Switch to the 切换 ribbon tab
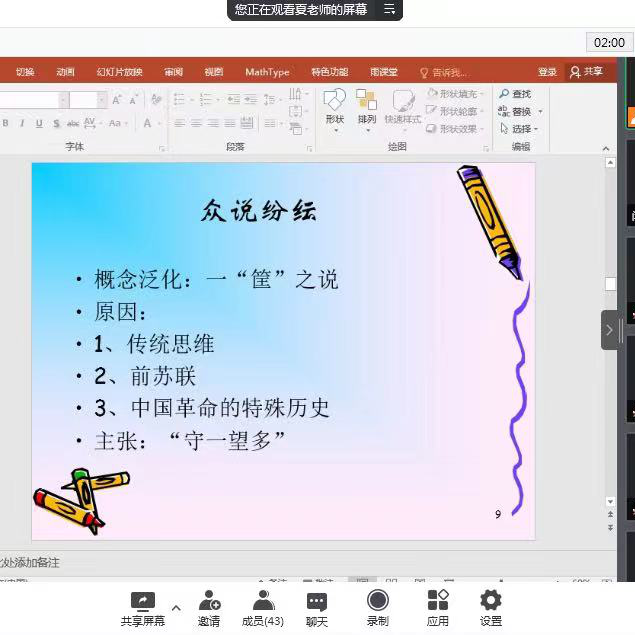 pos(25,72)
